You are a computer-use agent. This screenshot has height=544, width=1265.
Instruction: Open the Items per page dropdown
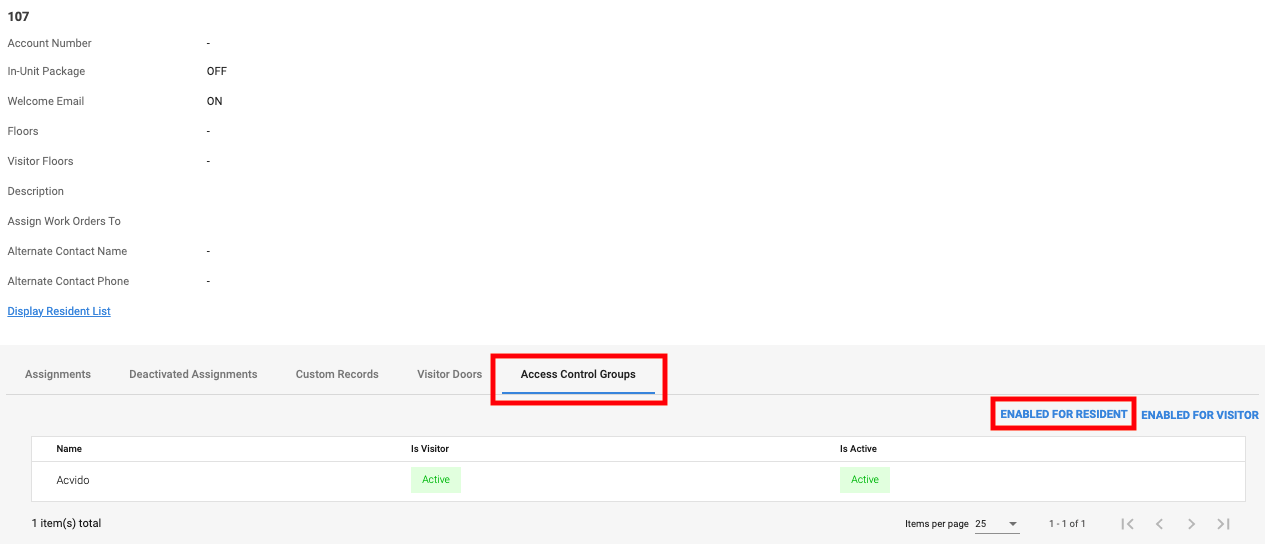[x=997, y=524]
